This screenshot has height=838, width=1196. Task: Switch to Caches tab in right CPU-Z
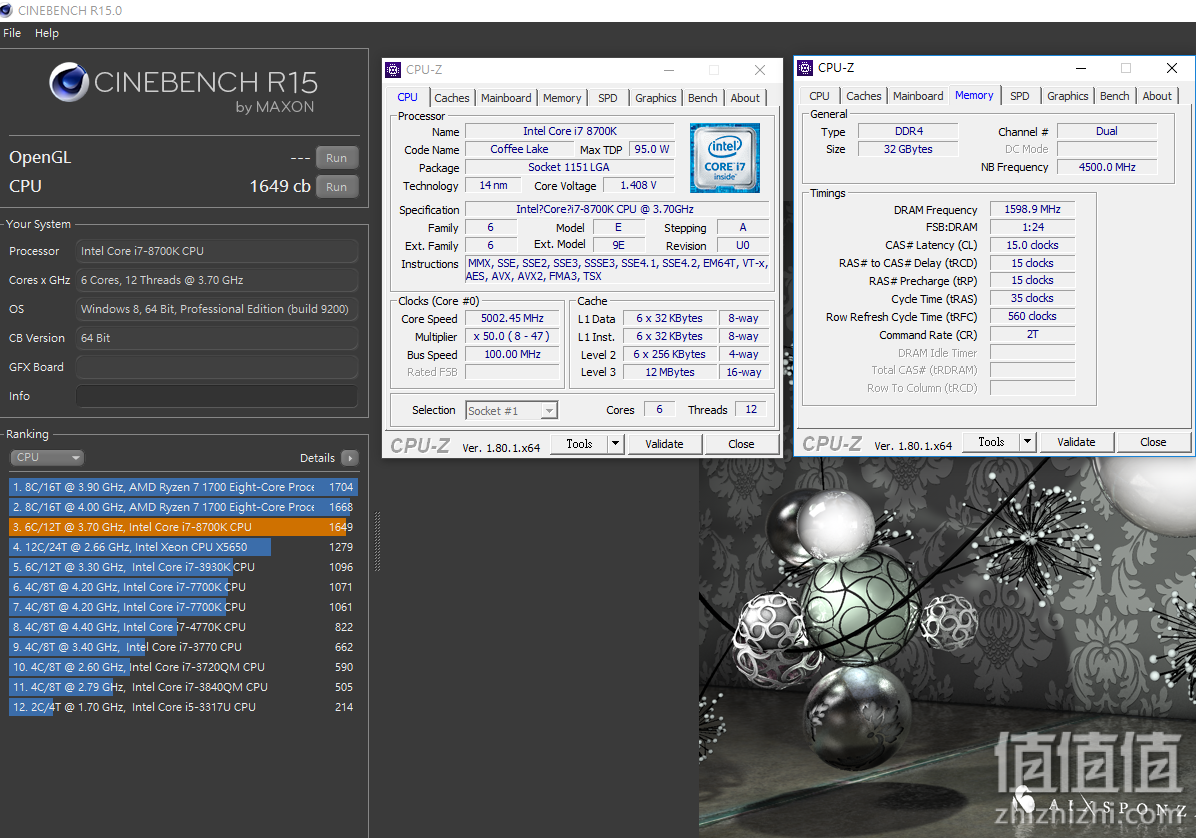pos(863,95)
